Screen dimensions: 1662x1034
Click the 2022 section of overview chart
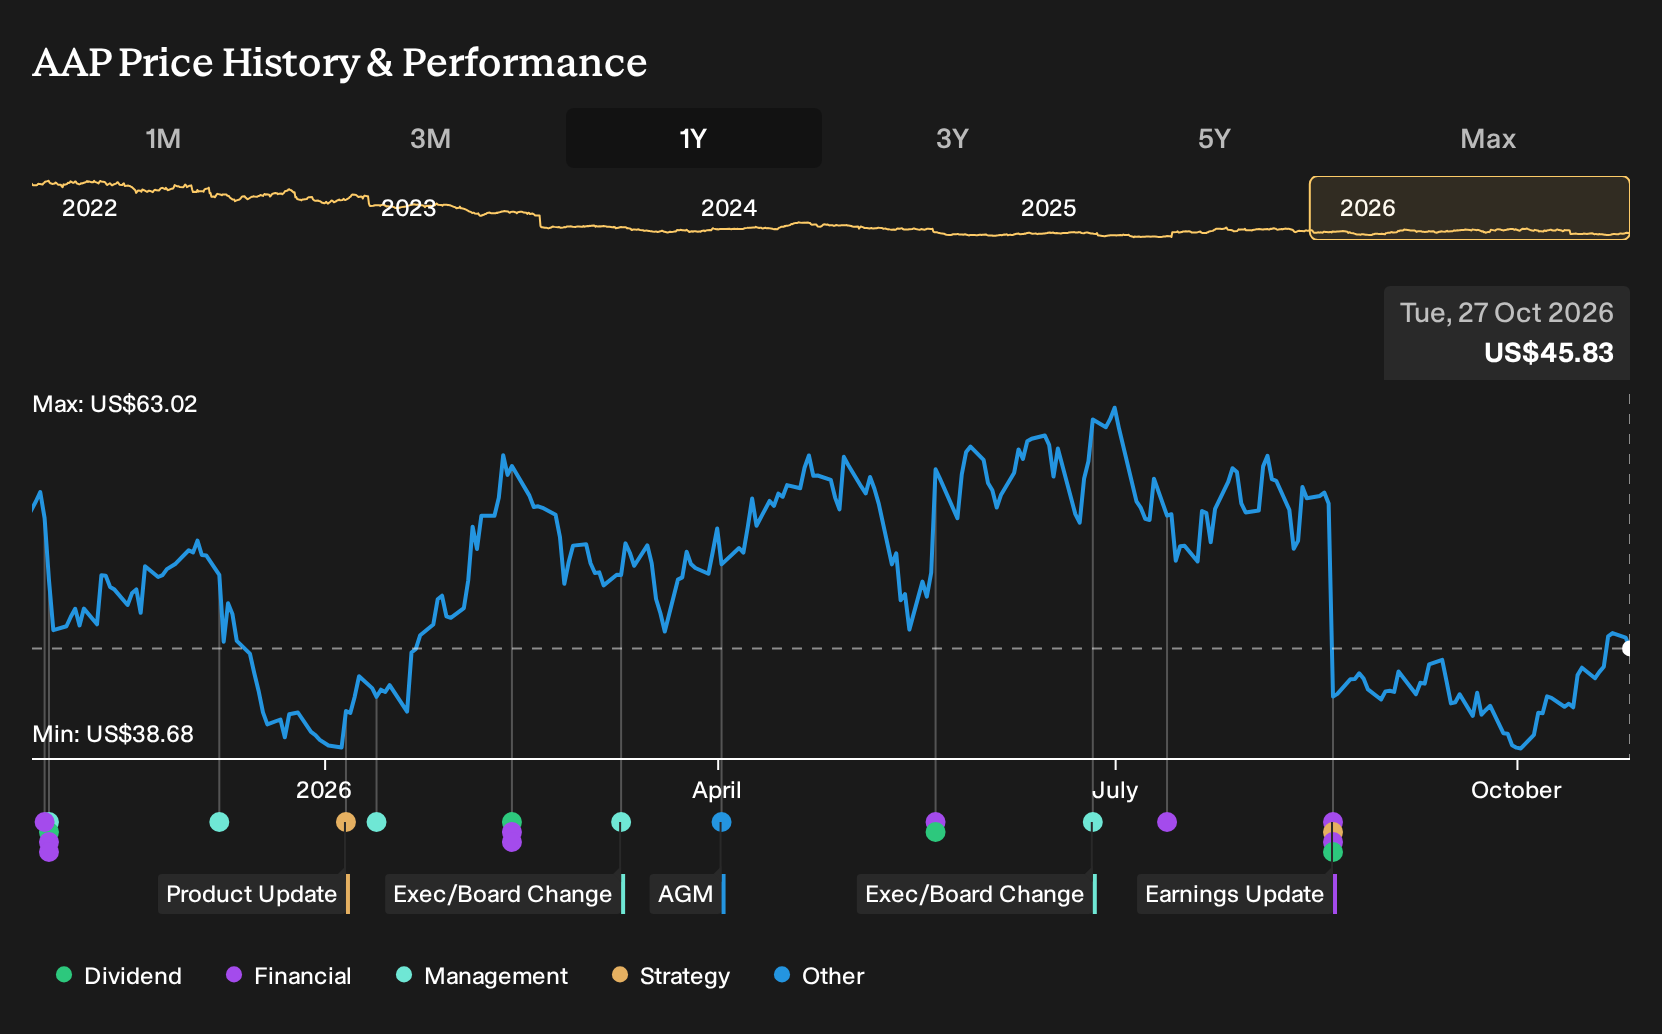click(x=90, y=208)
